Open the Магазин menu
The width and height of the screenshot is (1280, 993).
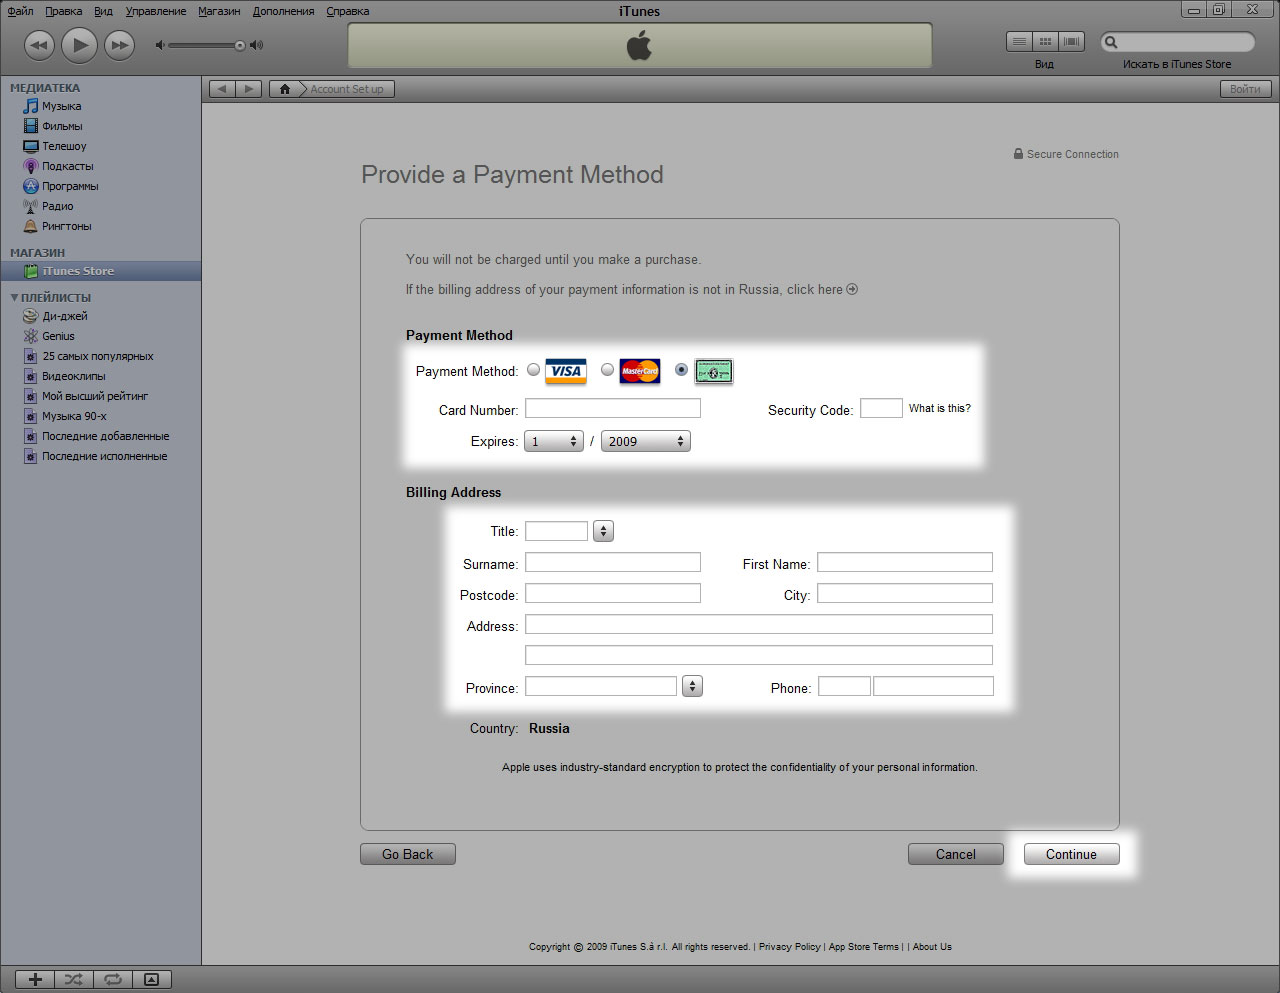click(x=219, y=11)
